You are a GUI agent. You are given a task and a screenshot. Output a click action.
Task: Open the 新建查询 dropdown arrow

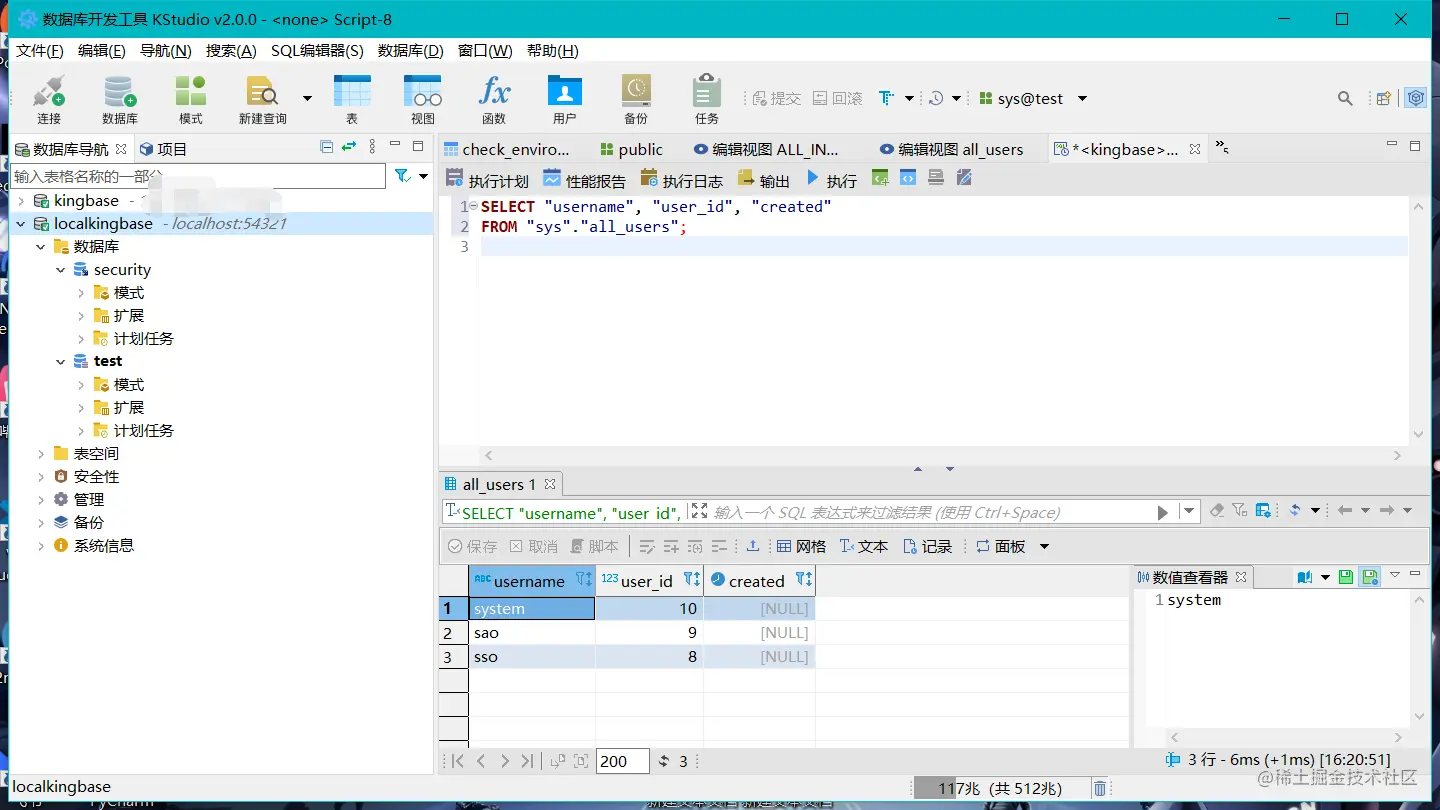click(307, 98)
